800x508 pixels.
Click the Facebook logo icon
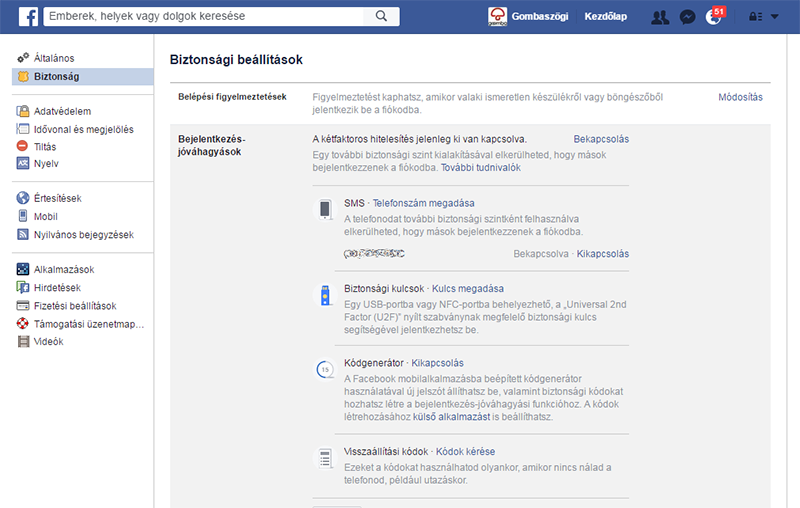(29, 16)
